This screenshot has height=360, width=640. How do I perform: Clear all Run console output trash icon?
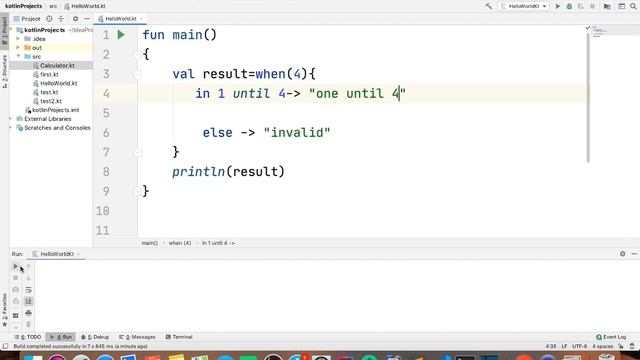(28, 324)
